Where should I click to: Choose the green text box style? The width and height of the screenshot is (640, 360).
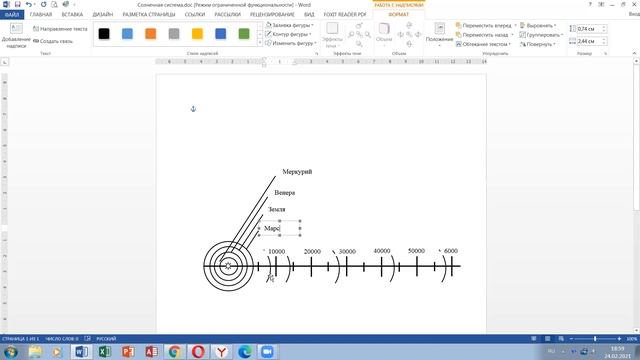(244, 33)
